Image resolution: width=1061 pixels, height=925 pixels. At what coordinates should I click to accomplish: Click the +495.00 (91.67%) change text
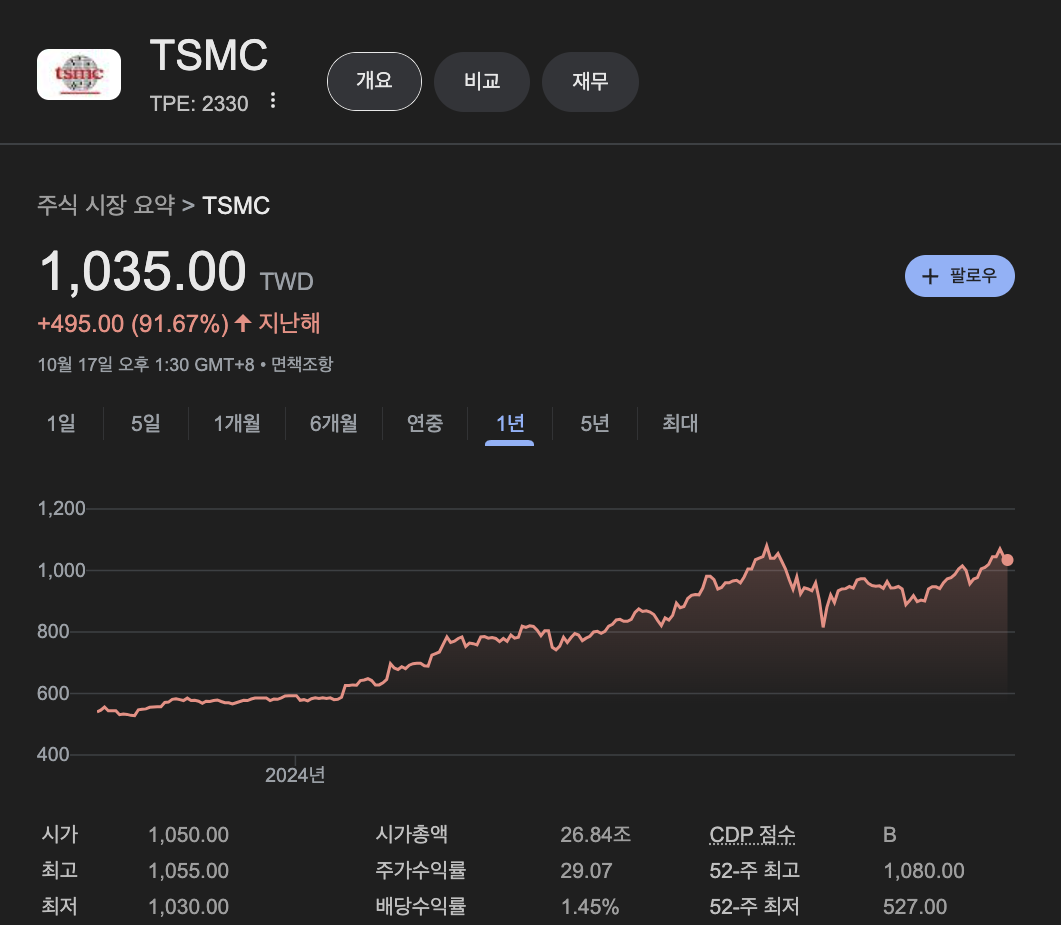pos(133,323)
